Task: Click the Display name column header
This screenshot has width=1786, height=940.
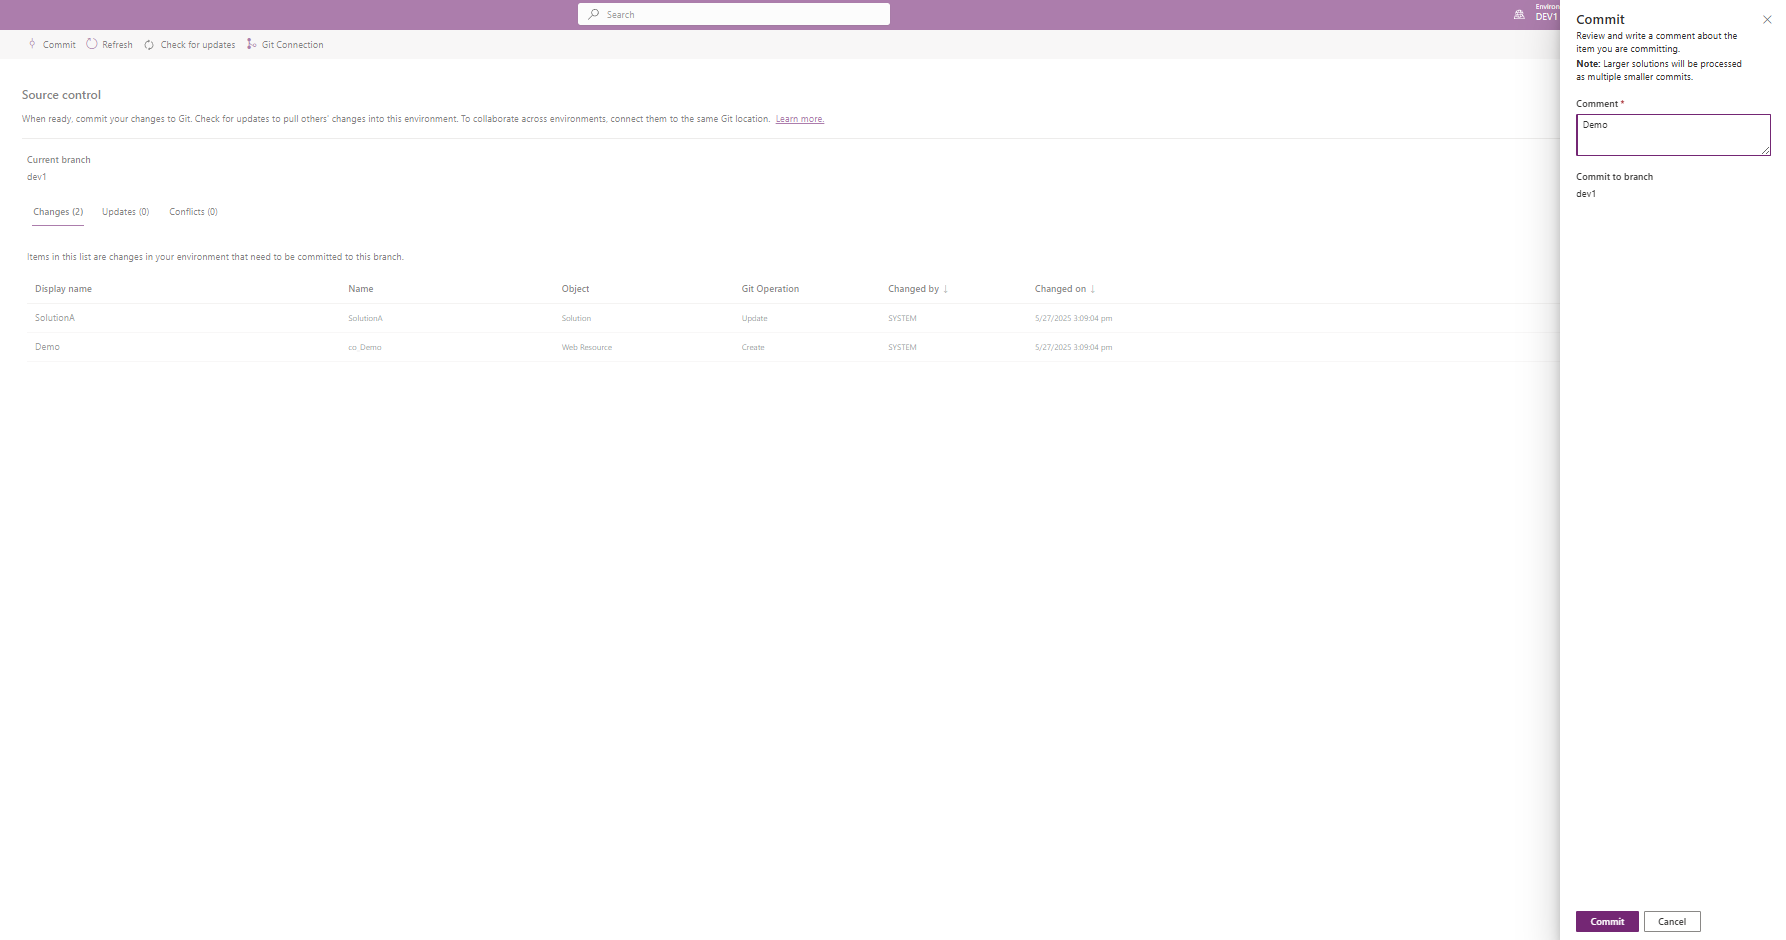Action: pyautogui.click(x=63, y=289)
